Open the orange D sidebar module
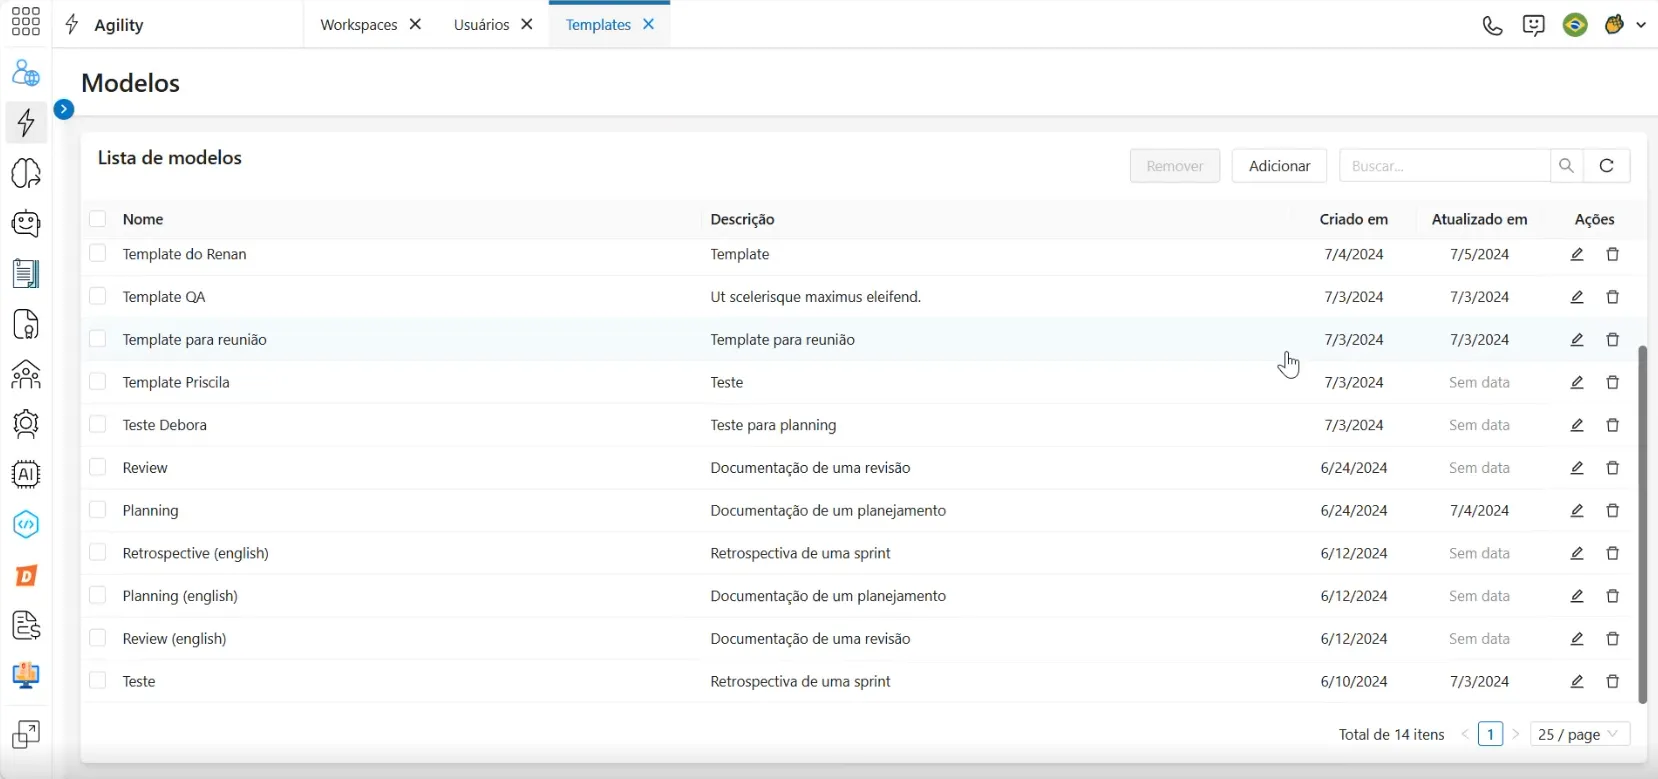The height and width of the screenshot is (779, 1658). click(26, 575)
